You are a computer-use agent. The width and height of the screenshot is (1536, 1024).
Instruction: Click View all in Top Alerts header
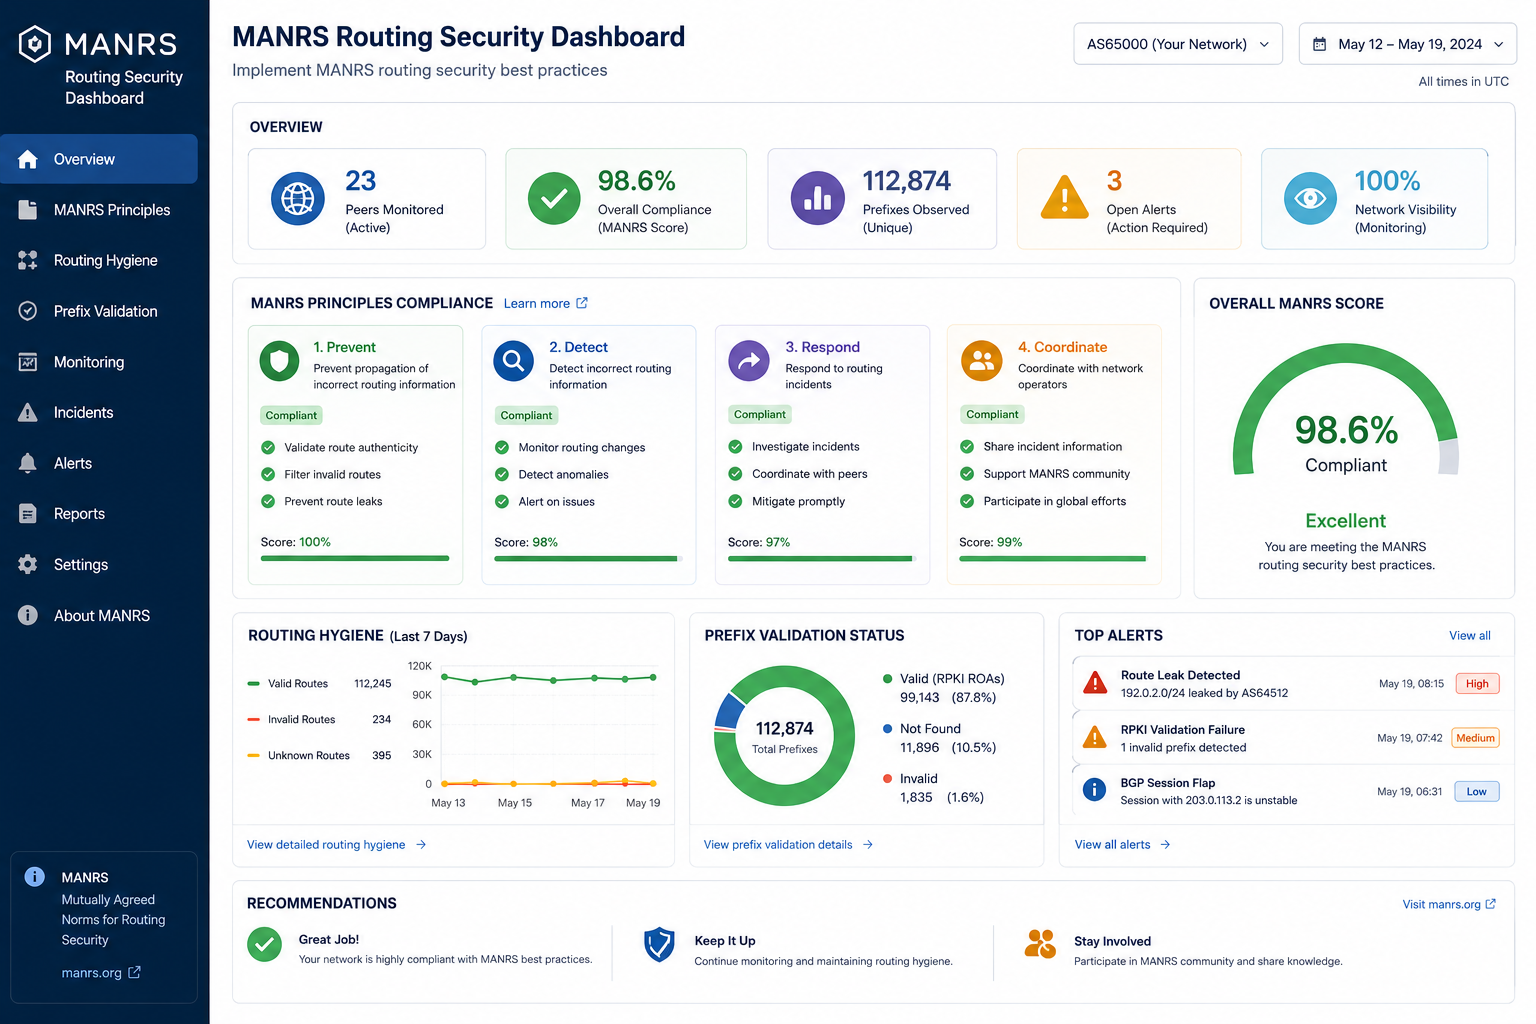coord(1470,636)
